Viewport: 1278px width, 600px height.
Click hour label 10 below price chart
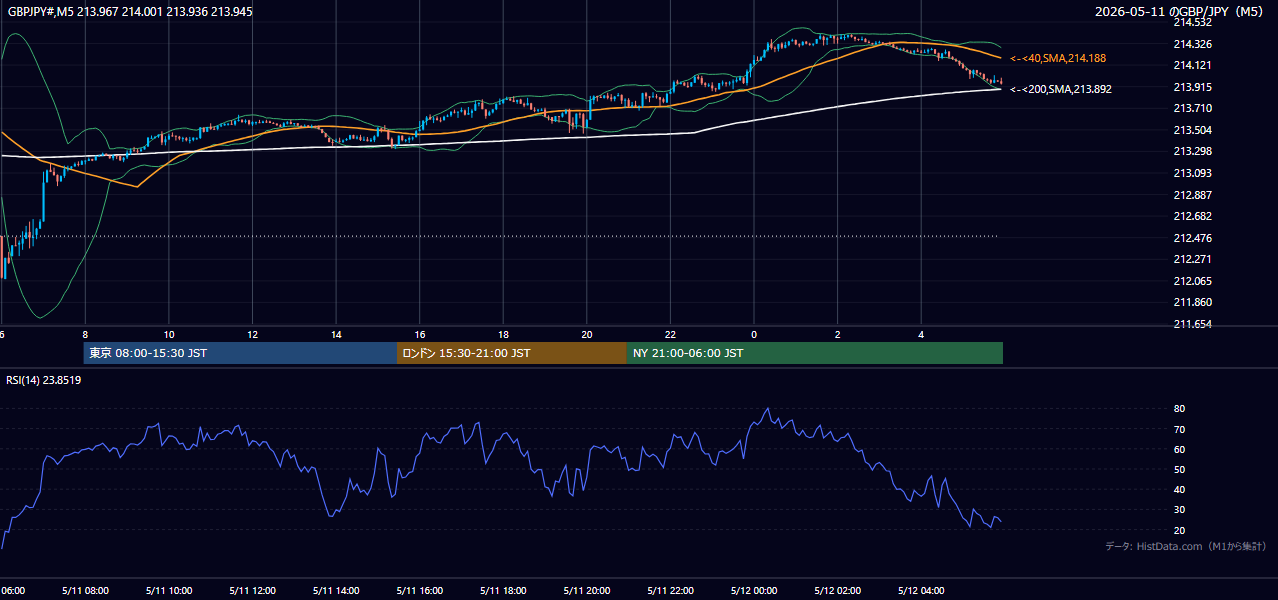169,334
